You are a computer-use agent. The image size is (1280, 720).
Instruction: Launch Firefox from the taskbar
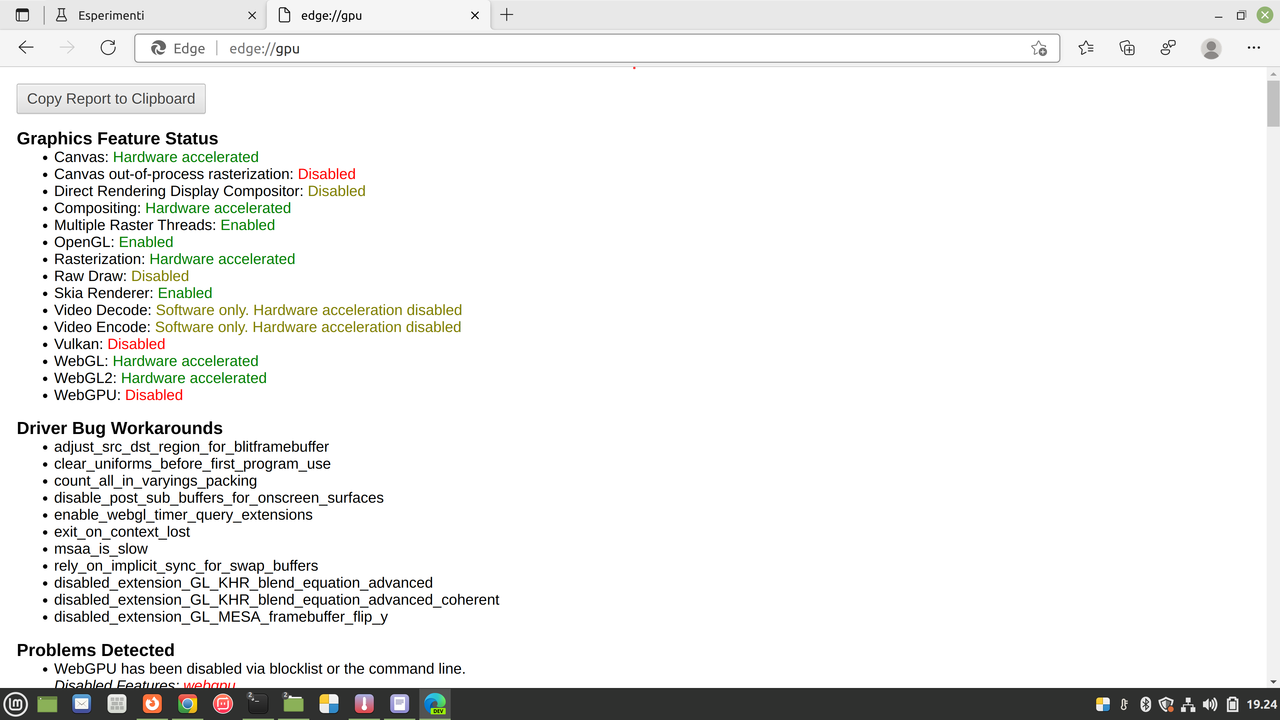[x=152, y=704]
